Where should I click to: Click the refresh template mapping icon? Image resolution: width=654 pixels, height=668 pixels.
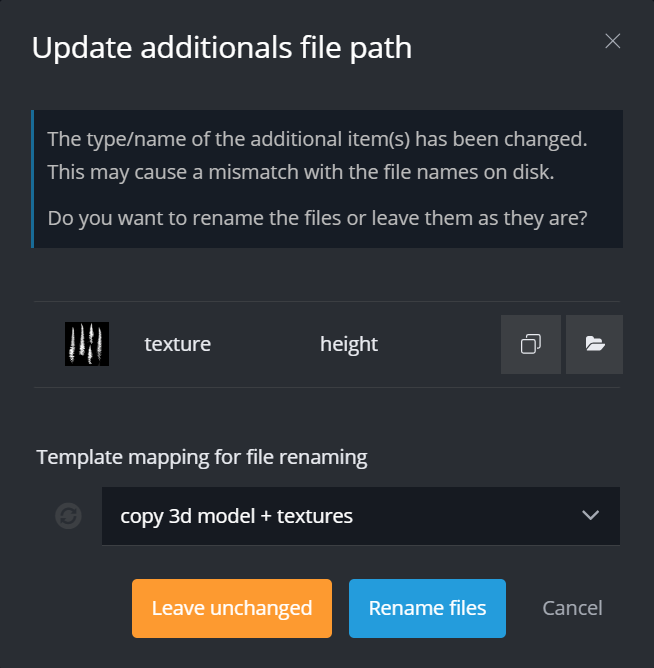coord(68,516)
